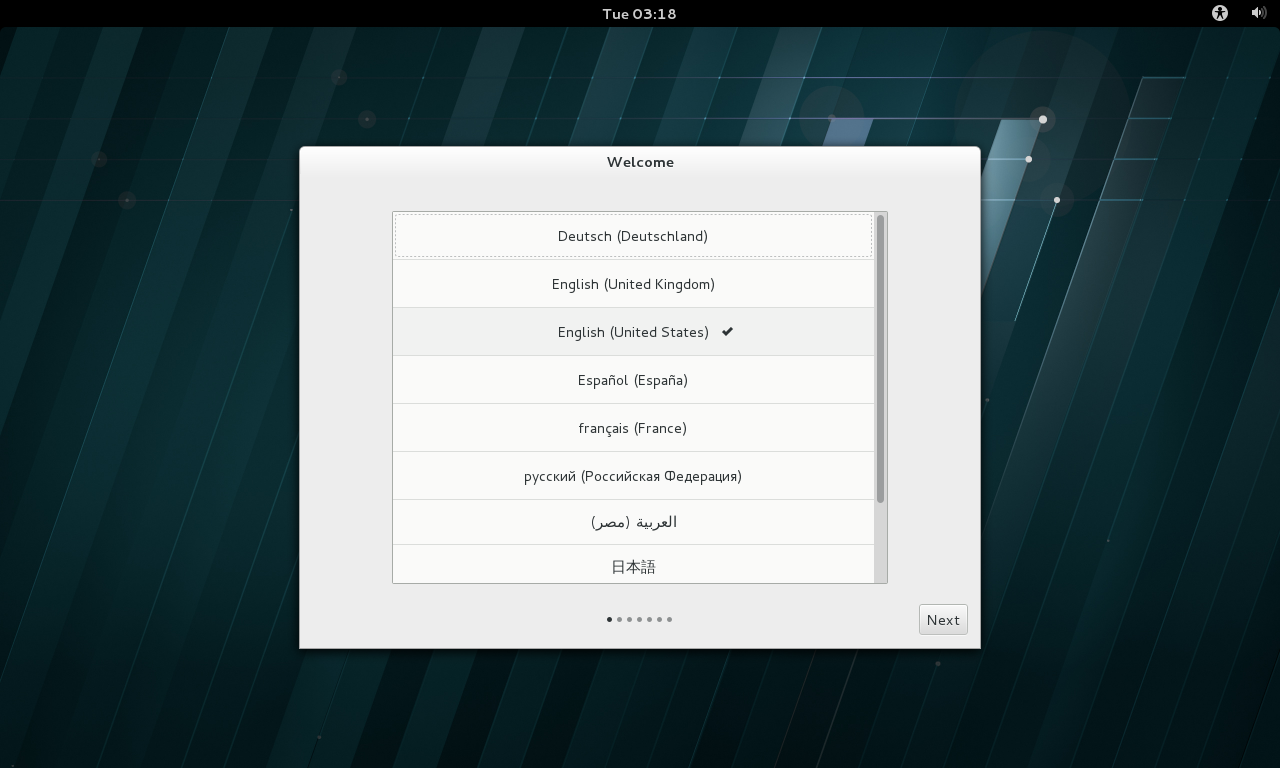The width and height of the screenshot is (1280, 768).
Task: Open the Universal Access accessibility menu icon
Action: (1219, 13)
